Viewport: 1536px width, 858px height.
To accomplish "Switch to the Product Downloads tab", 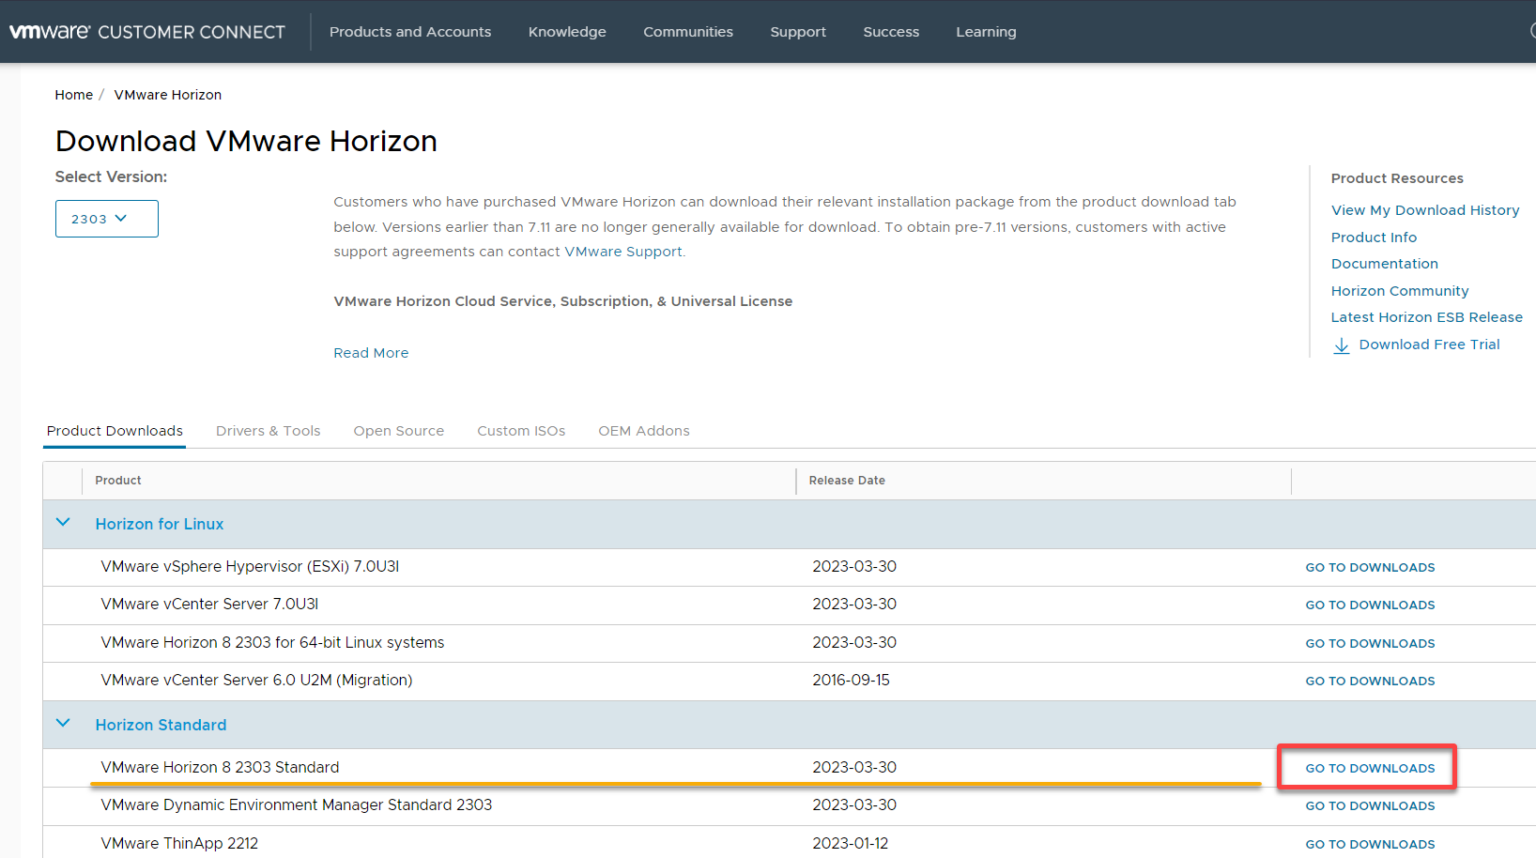I will coord(115,431).
